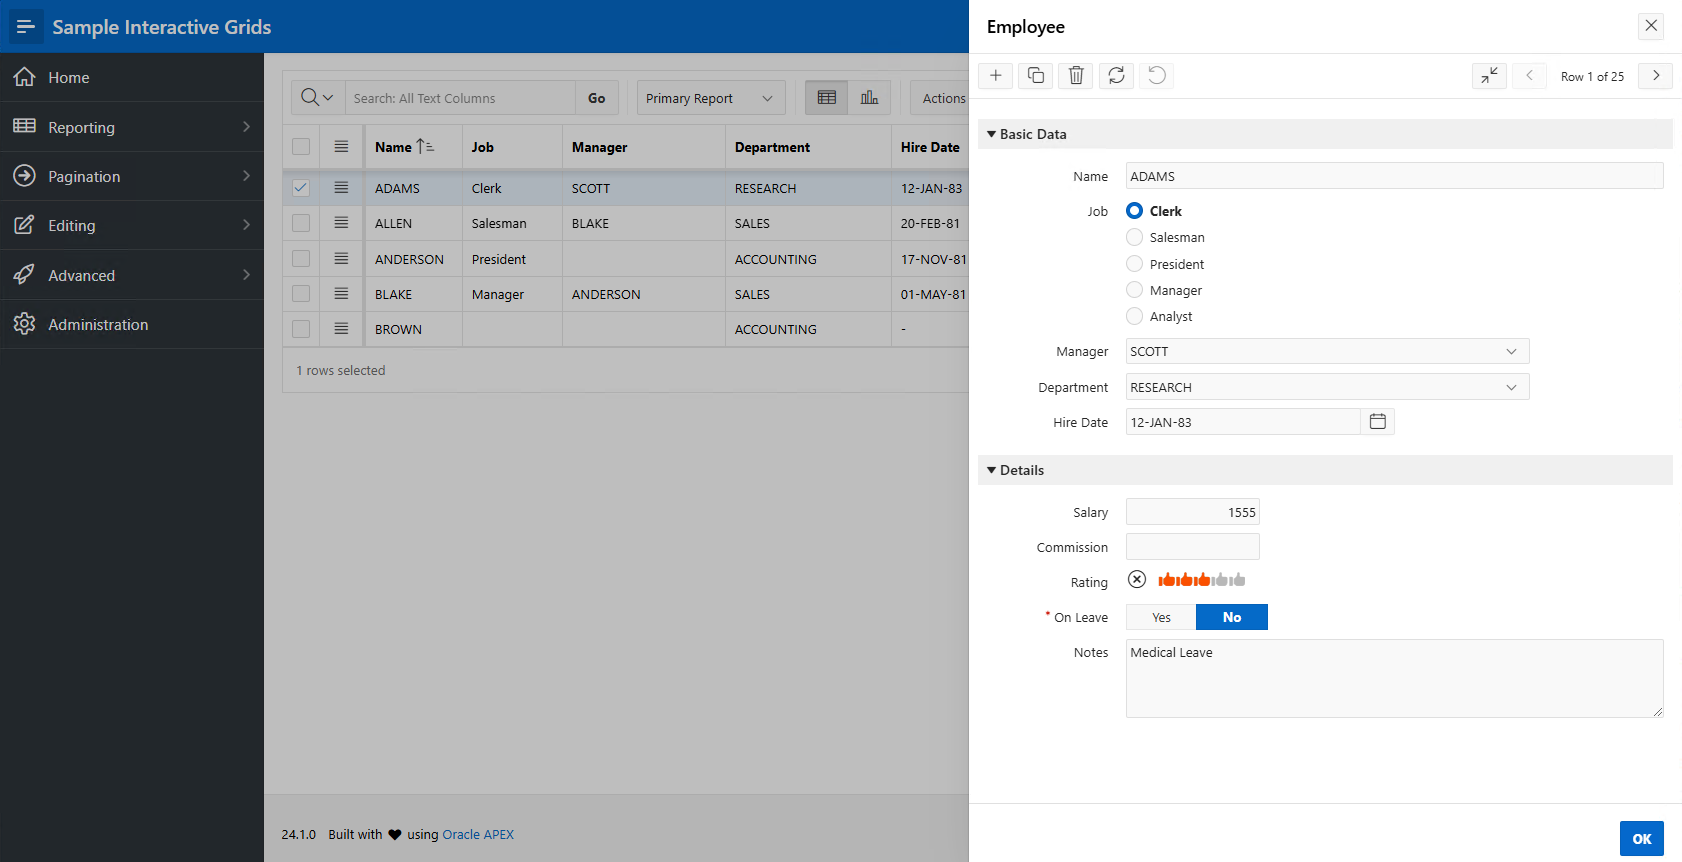Clear the Rating with the X icon

click(1137, 580)
